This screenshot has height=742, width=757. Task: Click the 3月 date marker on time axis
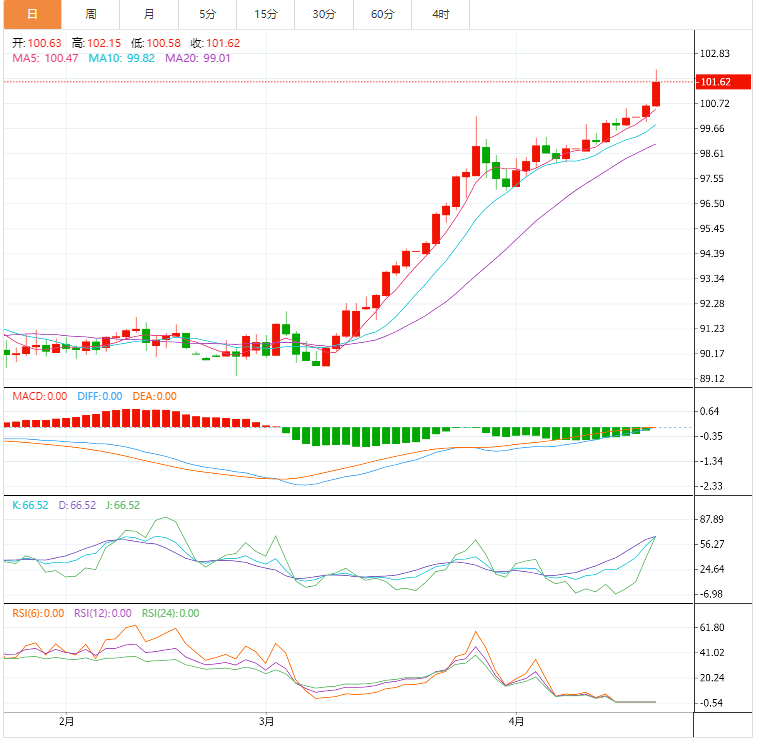(266, 720)
